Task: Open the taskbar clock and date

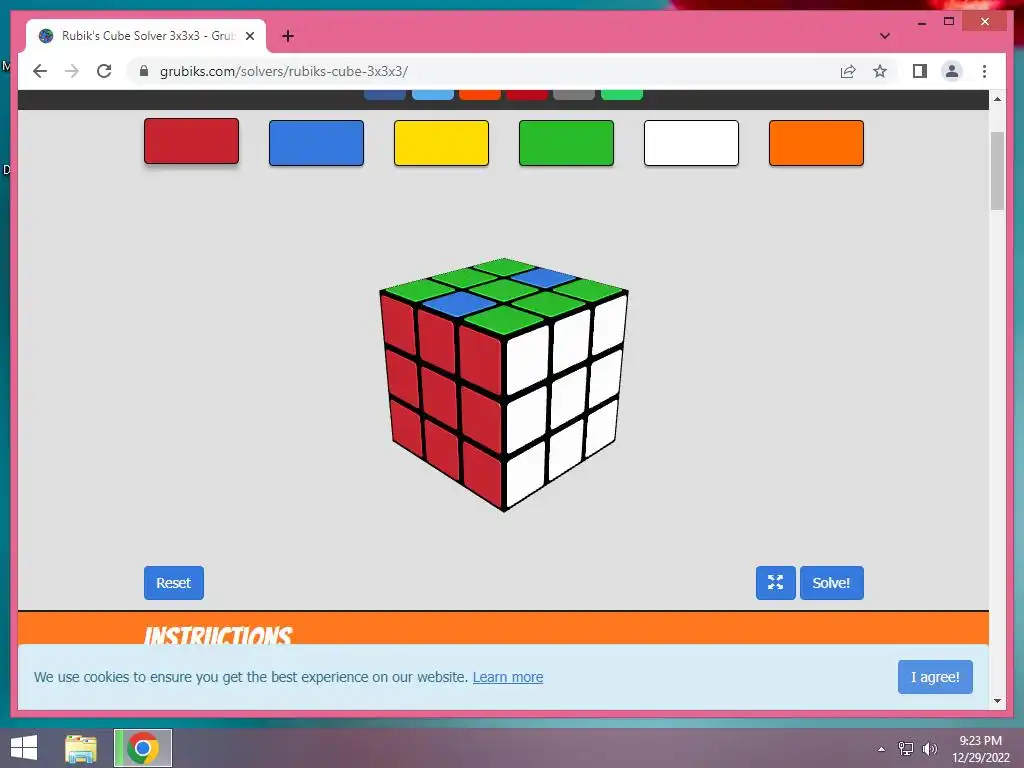Action: tap(981, 749)
